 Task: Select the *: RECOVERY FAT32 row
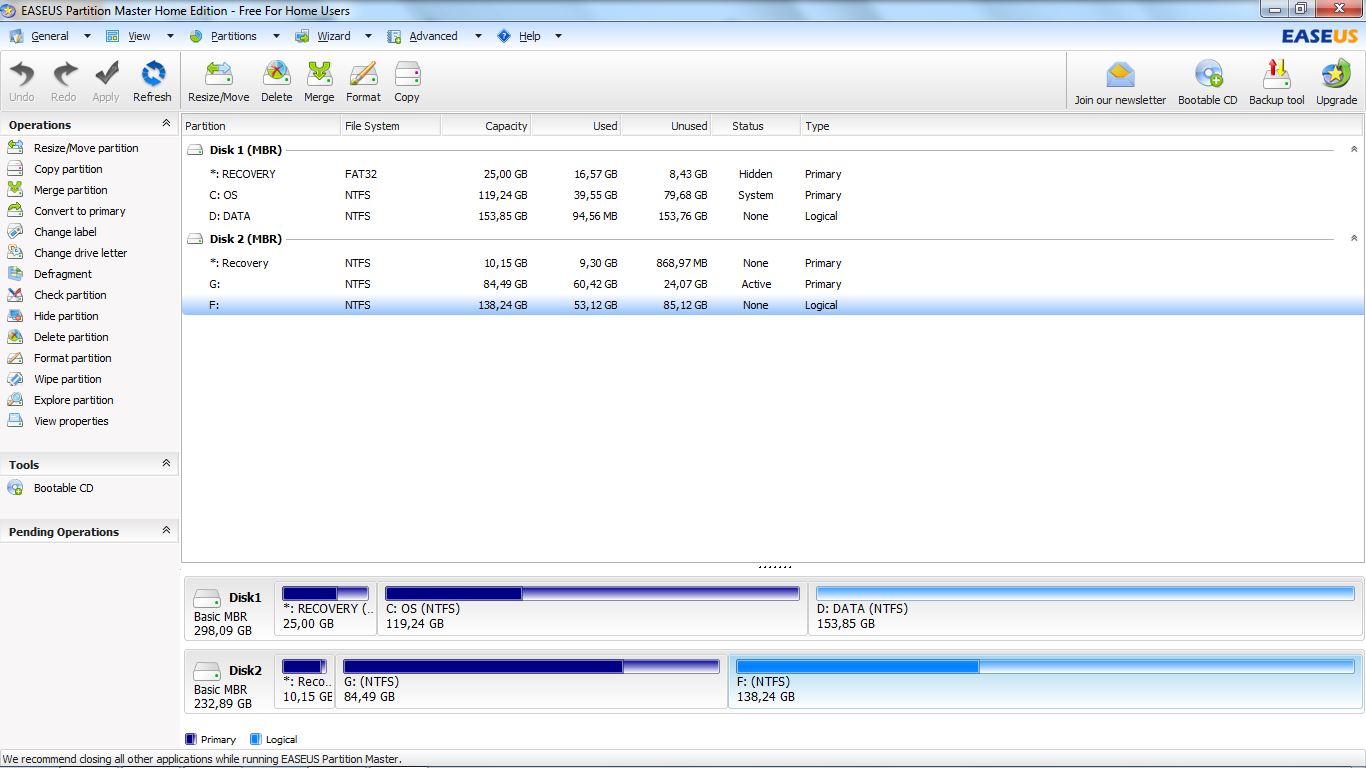(x=772, y=174)
